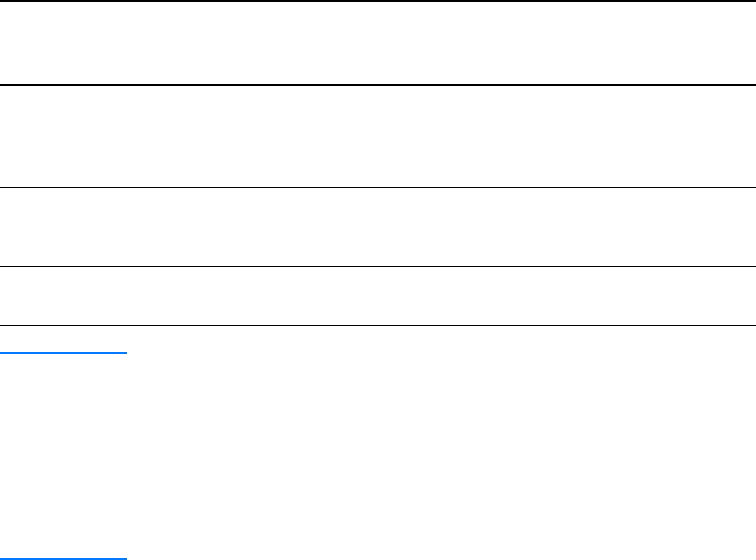Click inside the second table row
This screenshot has width=756, height=560.
click(378, 136)
